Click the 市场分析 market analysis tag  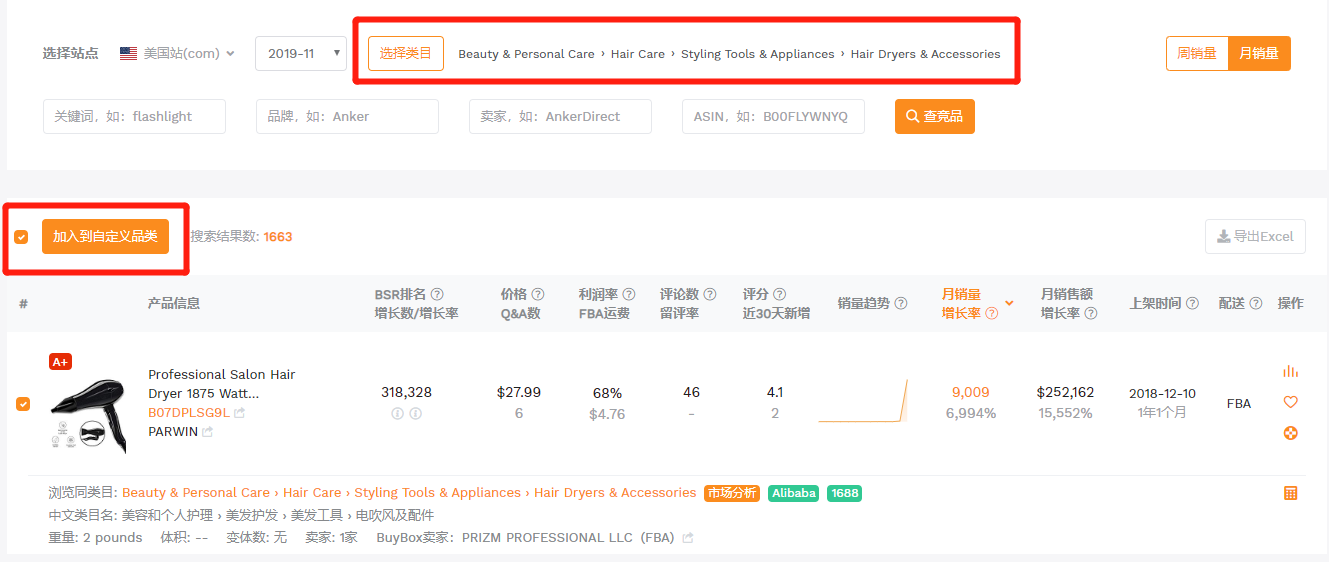(x=731, y=493)
